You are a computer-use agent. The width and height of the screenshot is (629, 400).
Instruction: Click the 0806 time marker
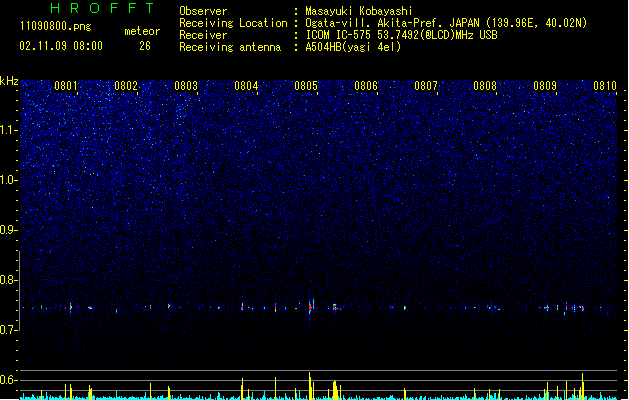click(x=366, y=86)
